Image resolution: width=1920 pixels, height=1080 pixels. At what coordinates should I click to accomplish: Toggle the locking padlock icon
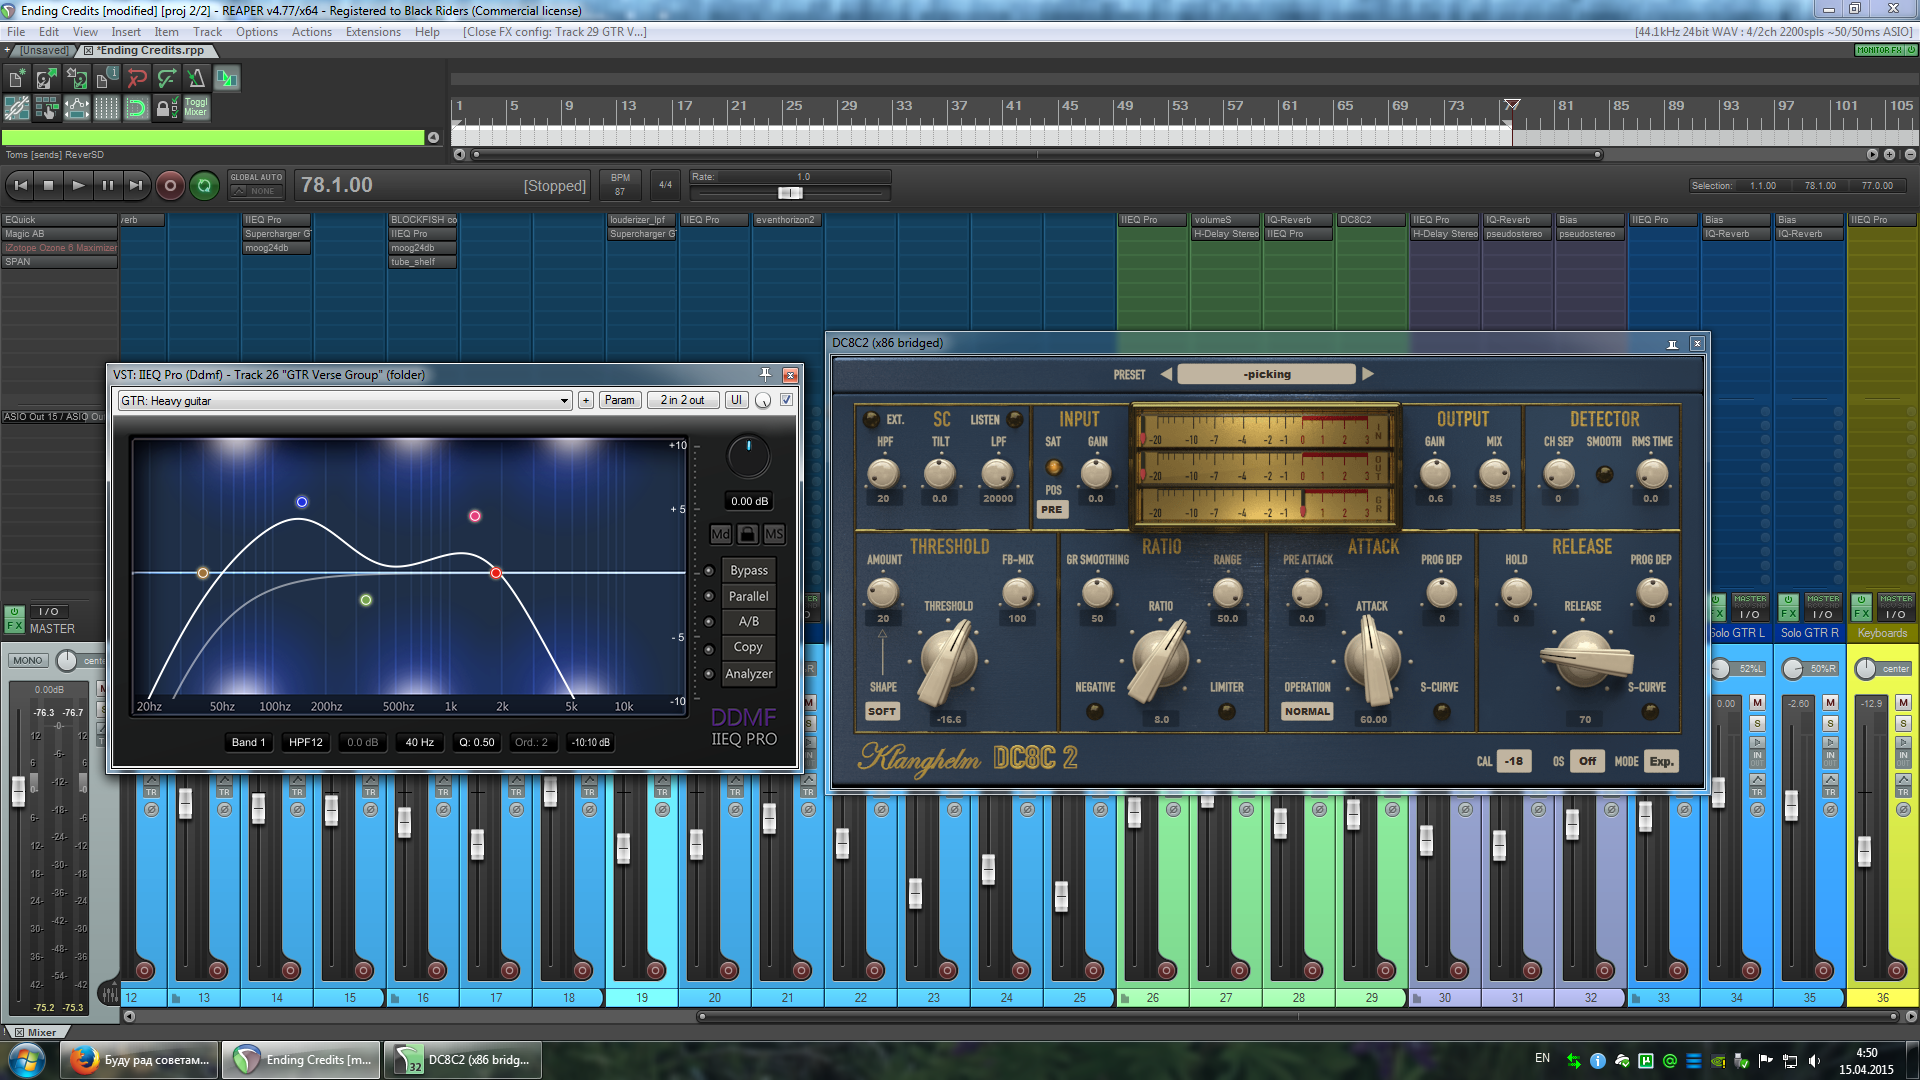(166, 108)
